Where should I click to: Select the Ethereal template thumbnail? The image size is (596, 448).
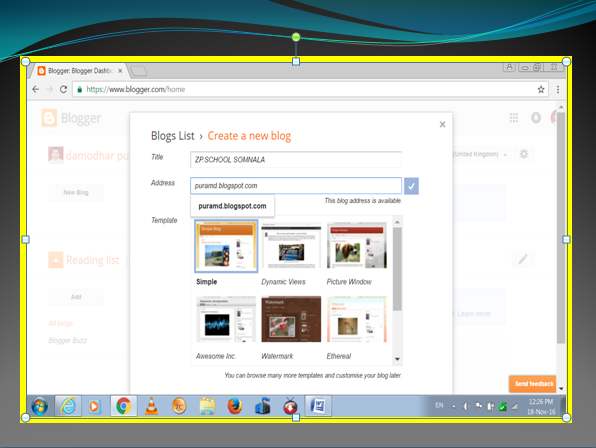[357, 319]
